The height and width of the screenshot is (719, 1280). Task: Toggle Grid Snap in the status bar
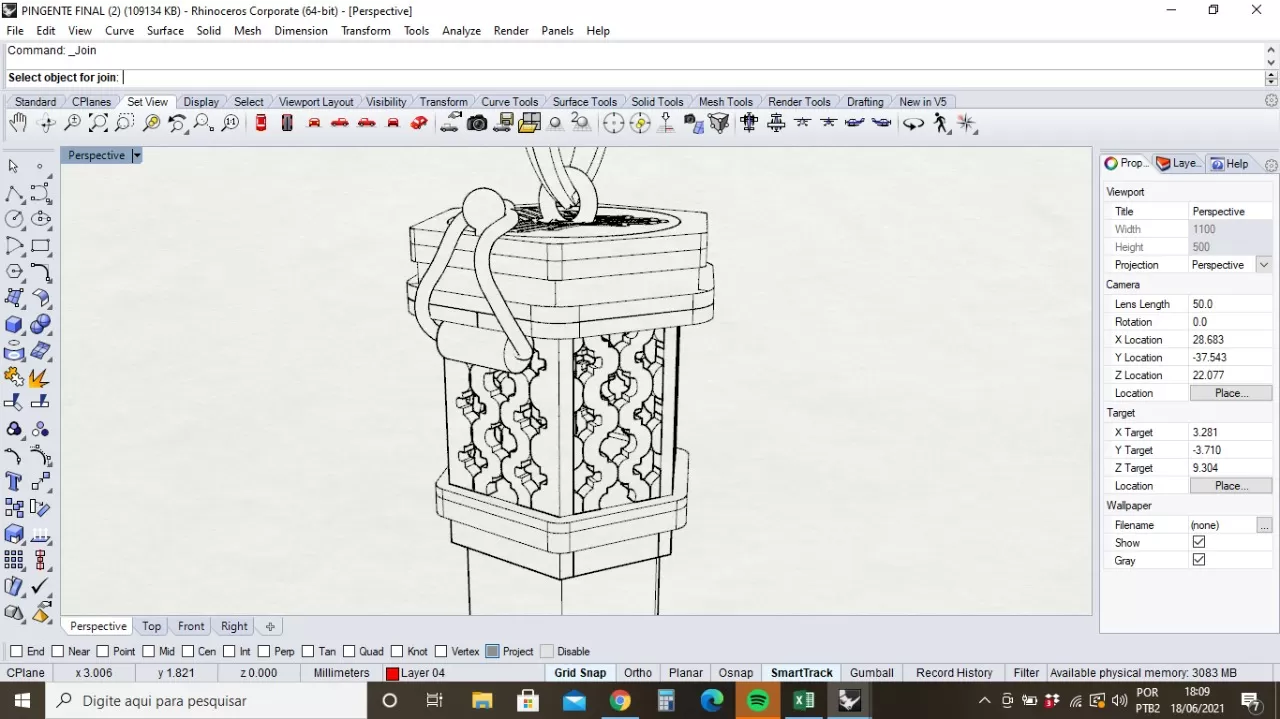tap(580, 673)
